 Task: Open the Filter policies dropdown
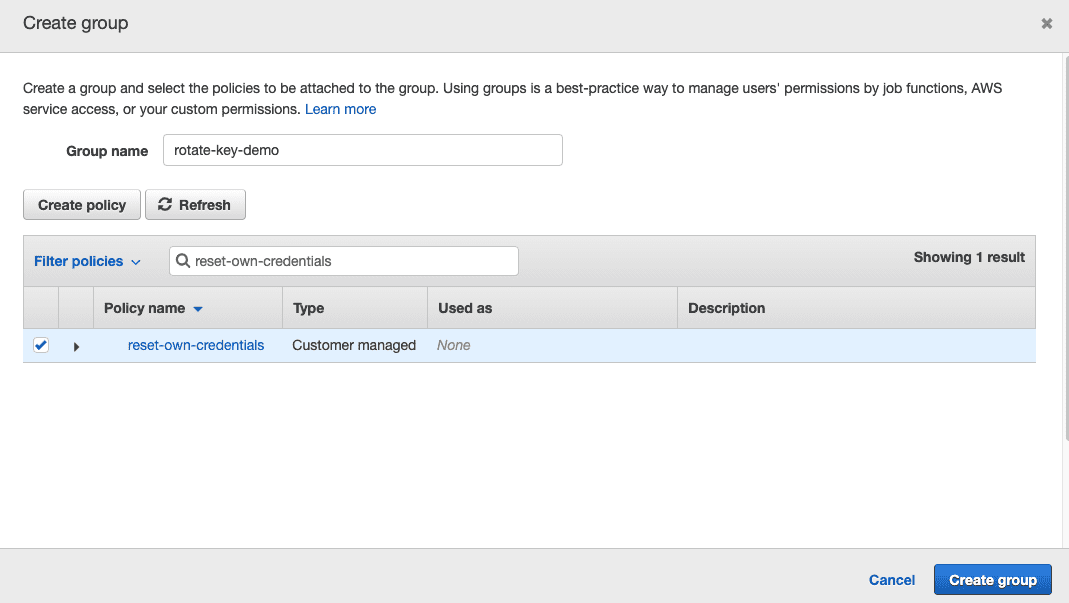pos(87,261)
